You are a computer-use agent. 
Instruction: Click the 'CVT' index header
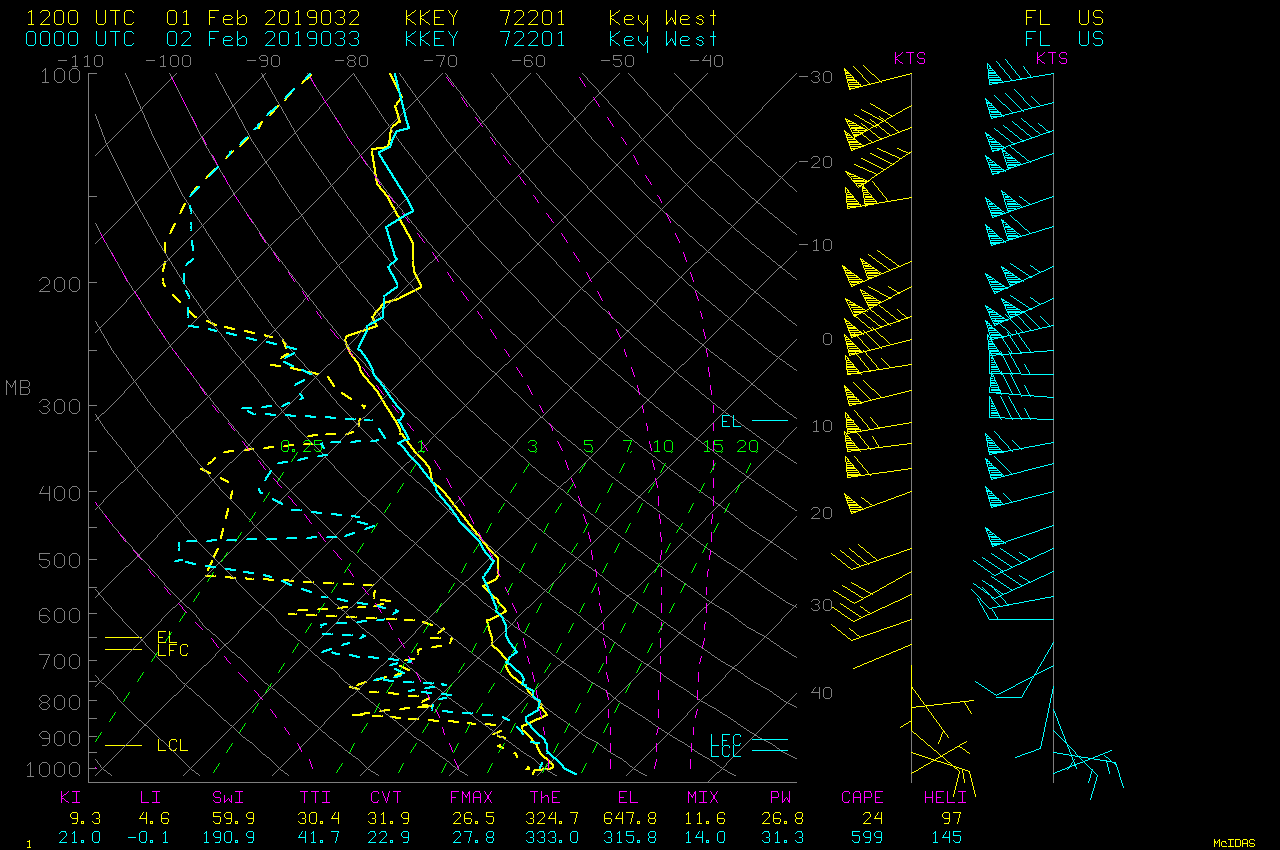coord(386,798)
